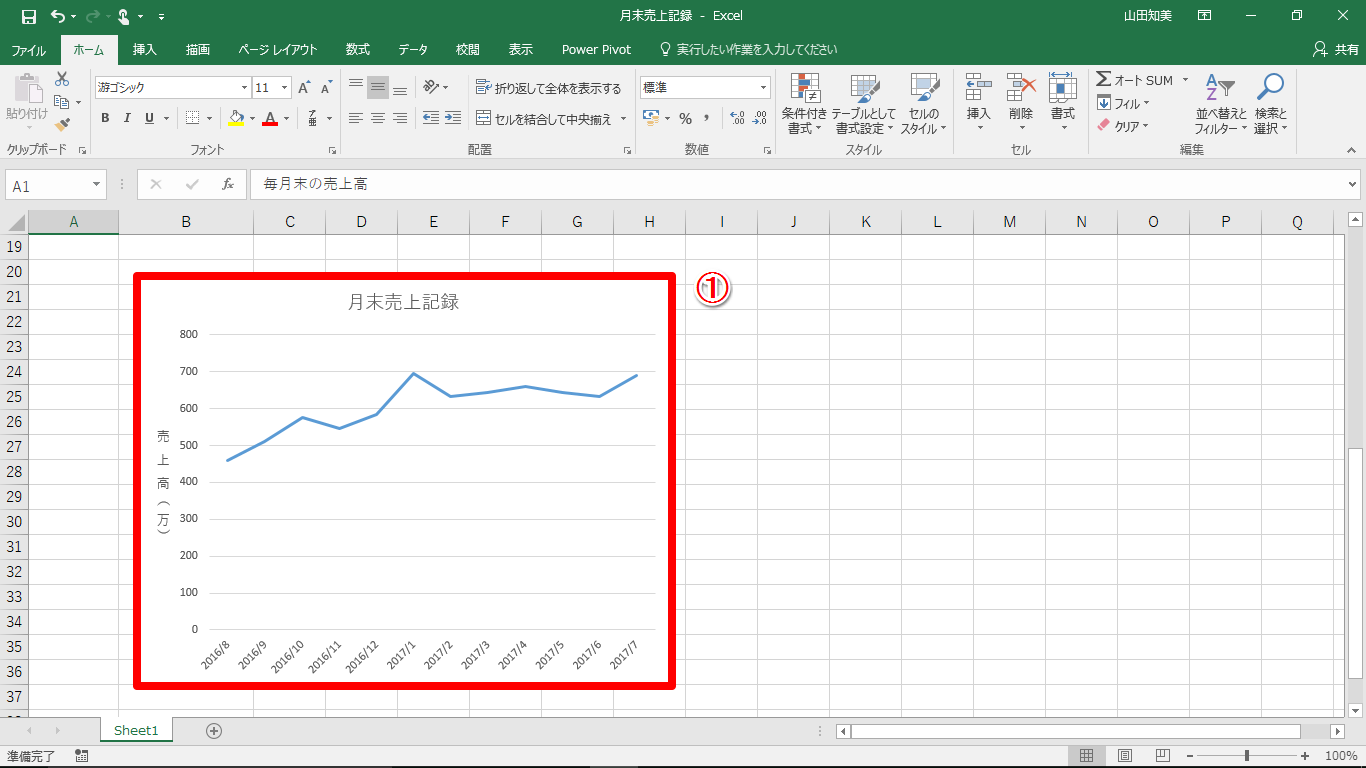Click the decrease indent icon
1366x768 pixels.
click(431, 118)
